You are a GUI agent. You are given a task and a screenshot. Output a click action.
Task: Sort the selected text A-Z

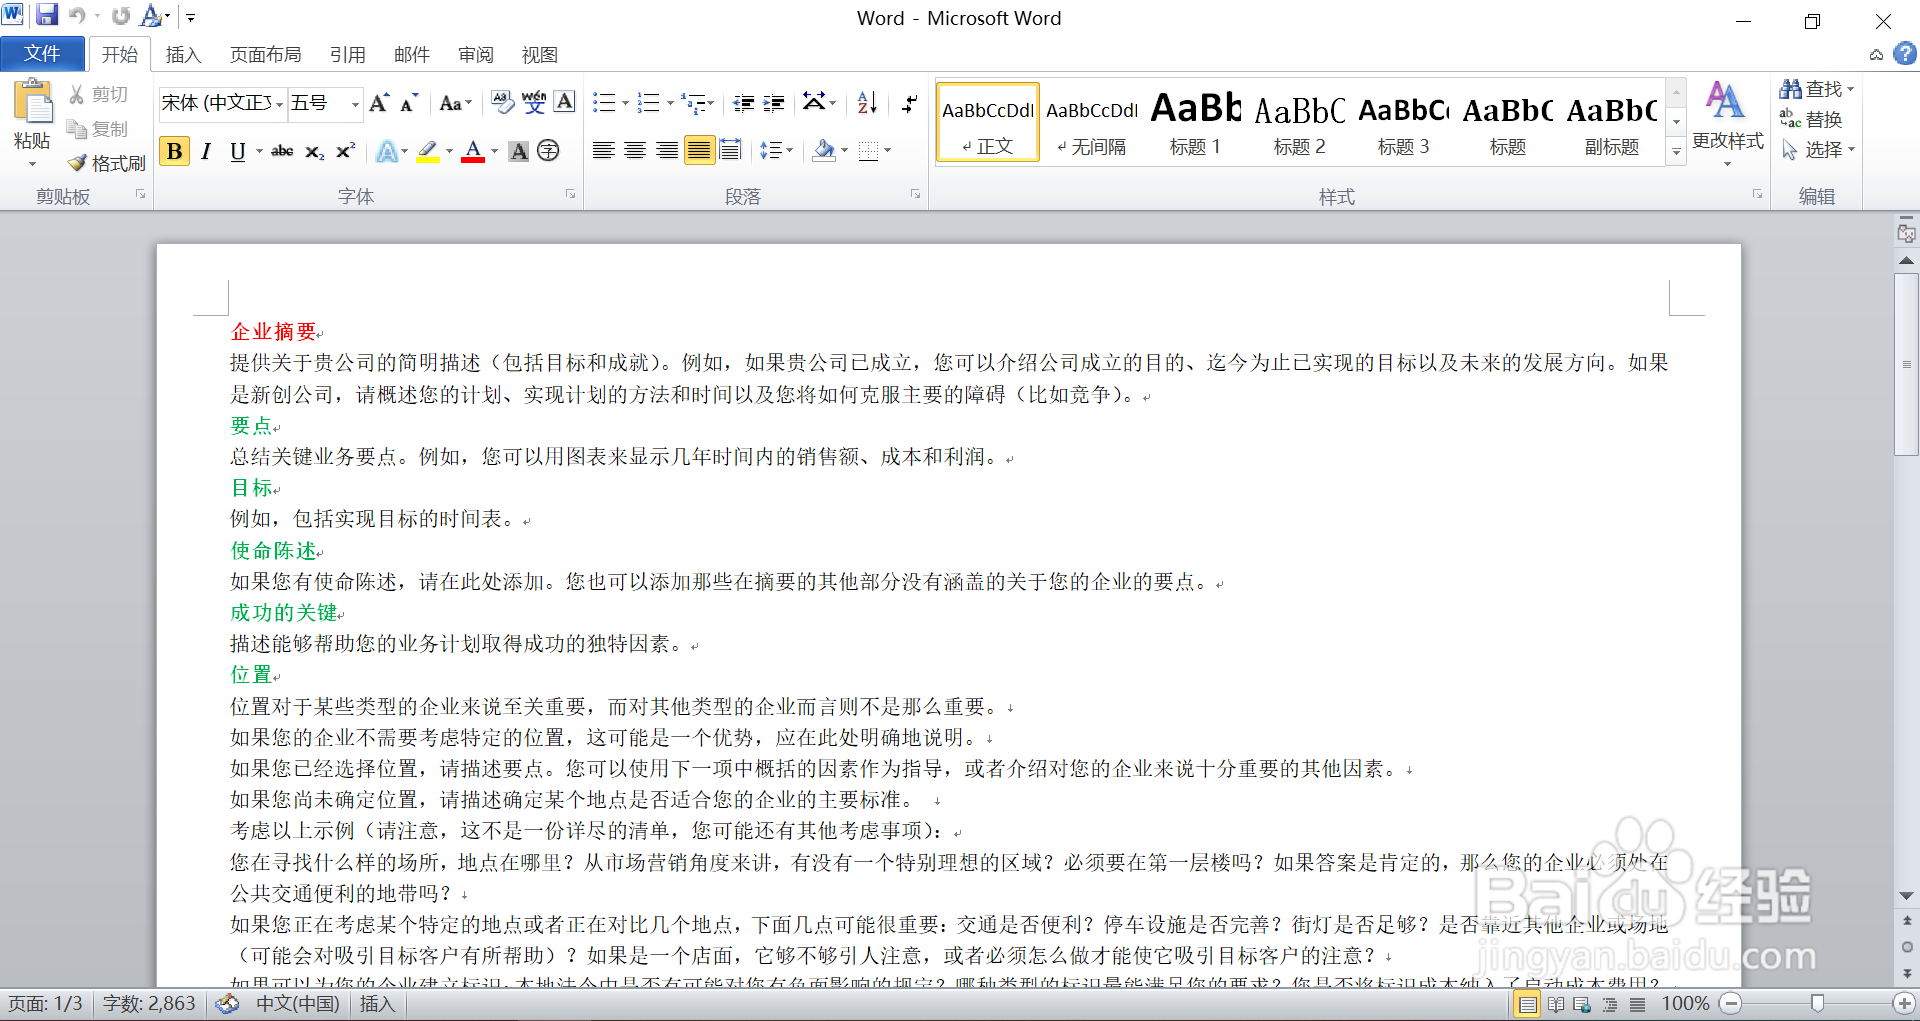pyautogui.click(x=867, y=102)
